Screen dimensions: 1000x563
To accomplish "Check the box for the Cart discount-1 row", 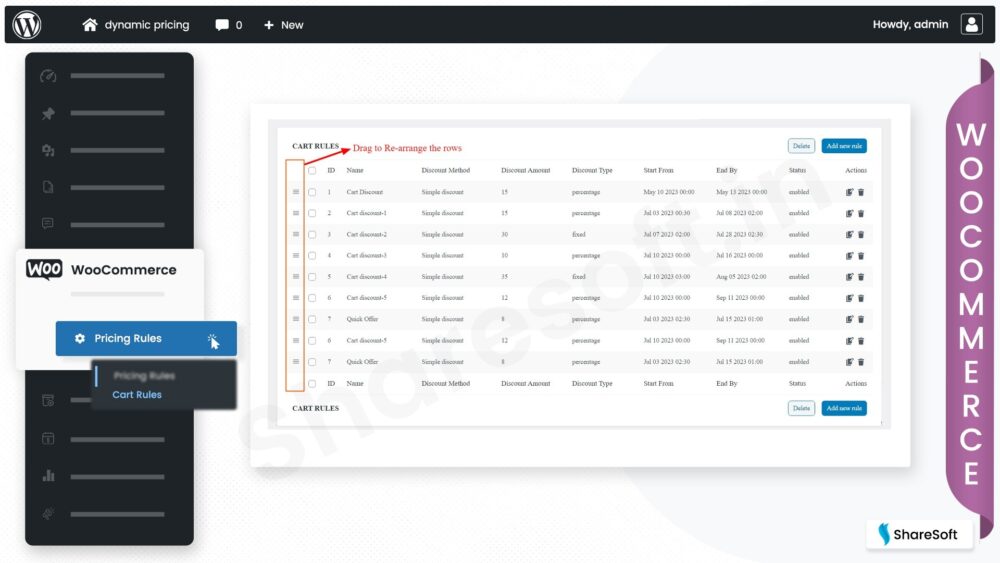I will pos(312,213).
